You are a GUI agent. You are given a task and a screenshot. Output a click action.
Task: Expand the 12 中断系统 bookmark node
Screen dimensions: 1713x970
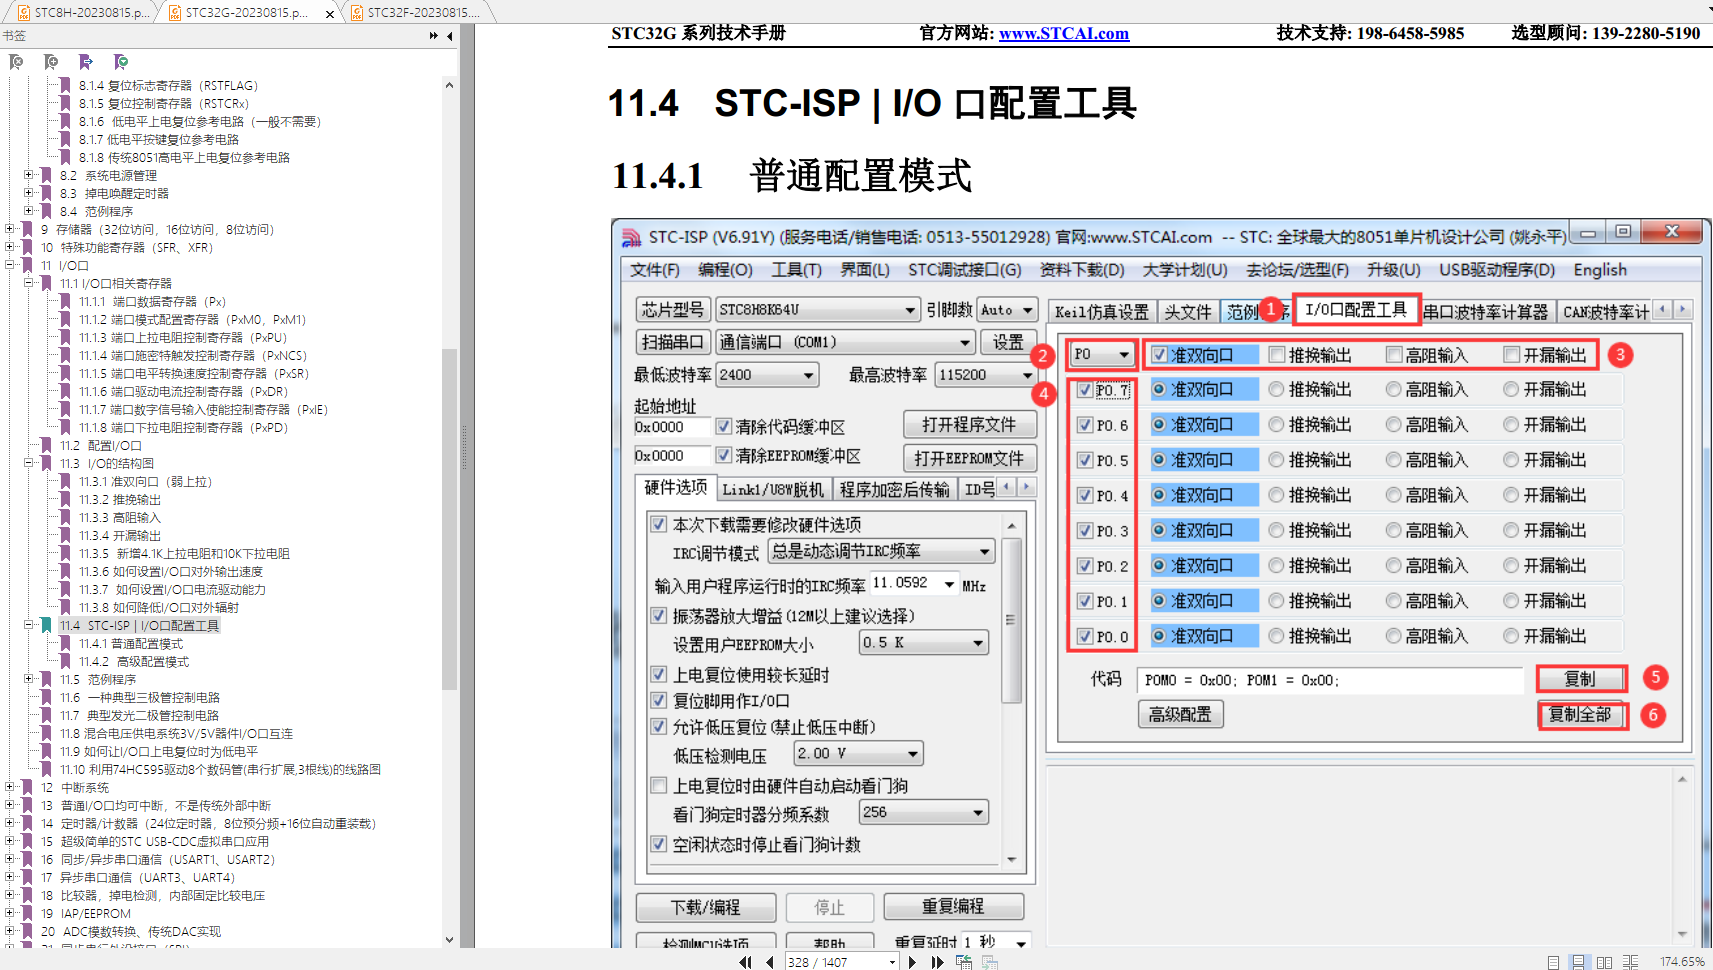tap(9, 788)
